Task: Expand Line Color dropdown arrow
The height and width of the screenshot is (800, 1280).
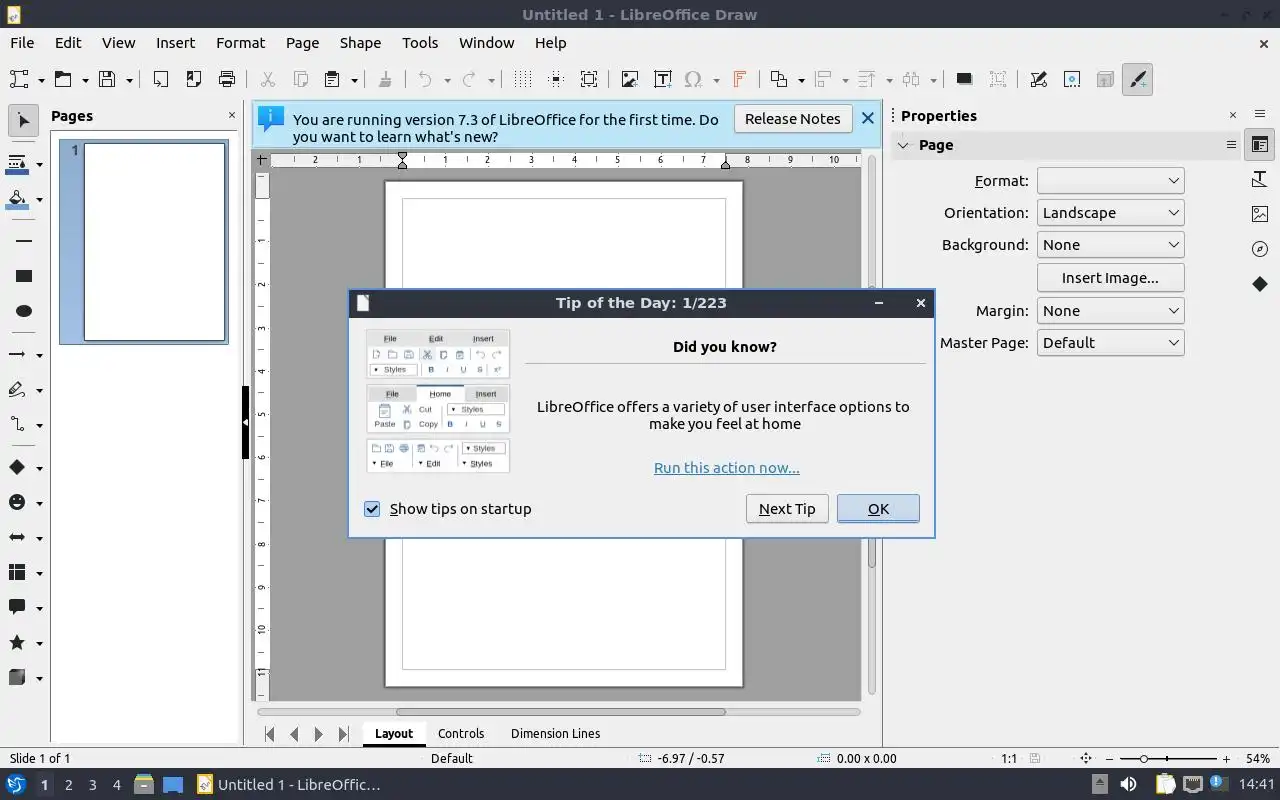Action: (x=39, y=164)
